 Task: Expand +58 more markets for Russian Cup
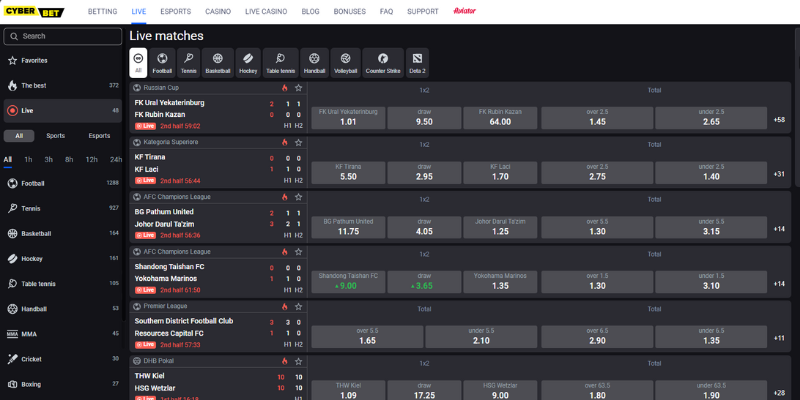[779, 120]
